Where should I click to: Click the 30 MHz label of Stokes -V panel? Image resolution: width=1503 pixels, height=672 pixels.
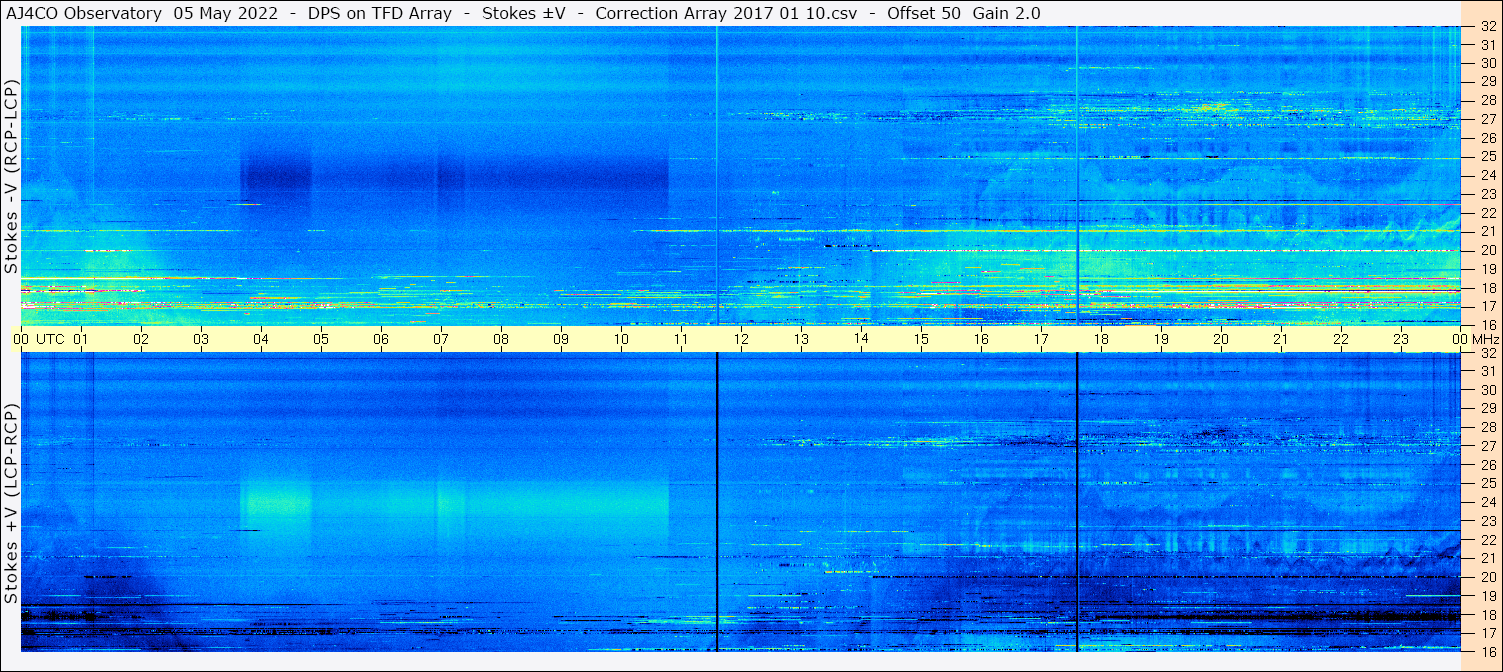1488,63
